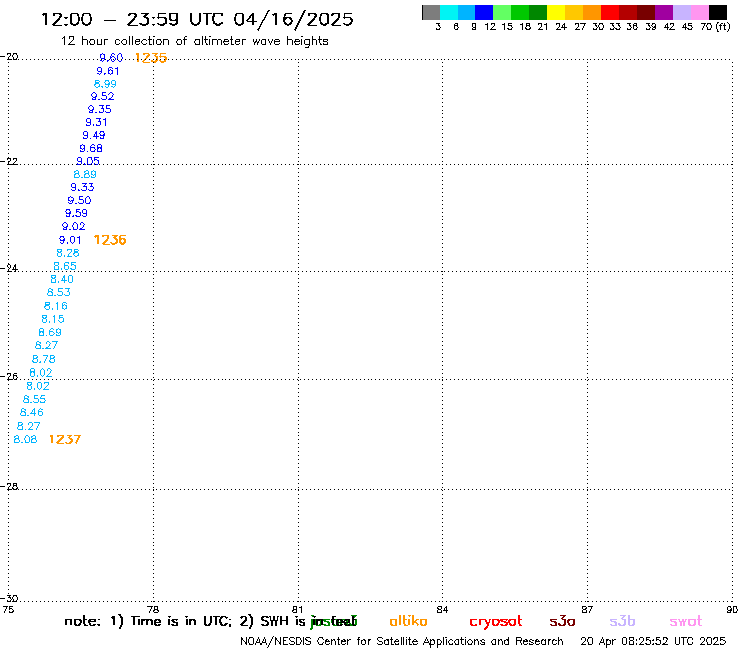
Task: Click the gray swatch in color scale
Action: pos(431,12)
